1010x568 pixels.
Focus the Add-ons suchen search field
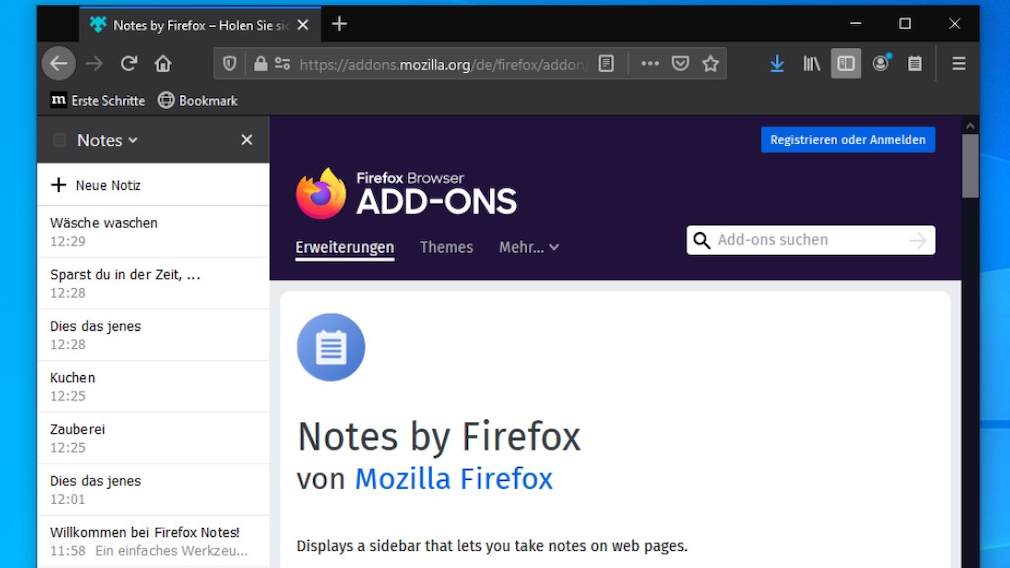pos(810,240)
